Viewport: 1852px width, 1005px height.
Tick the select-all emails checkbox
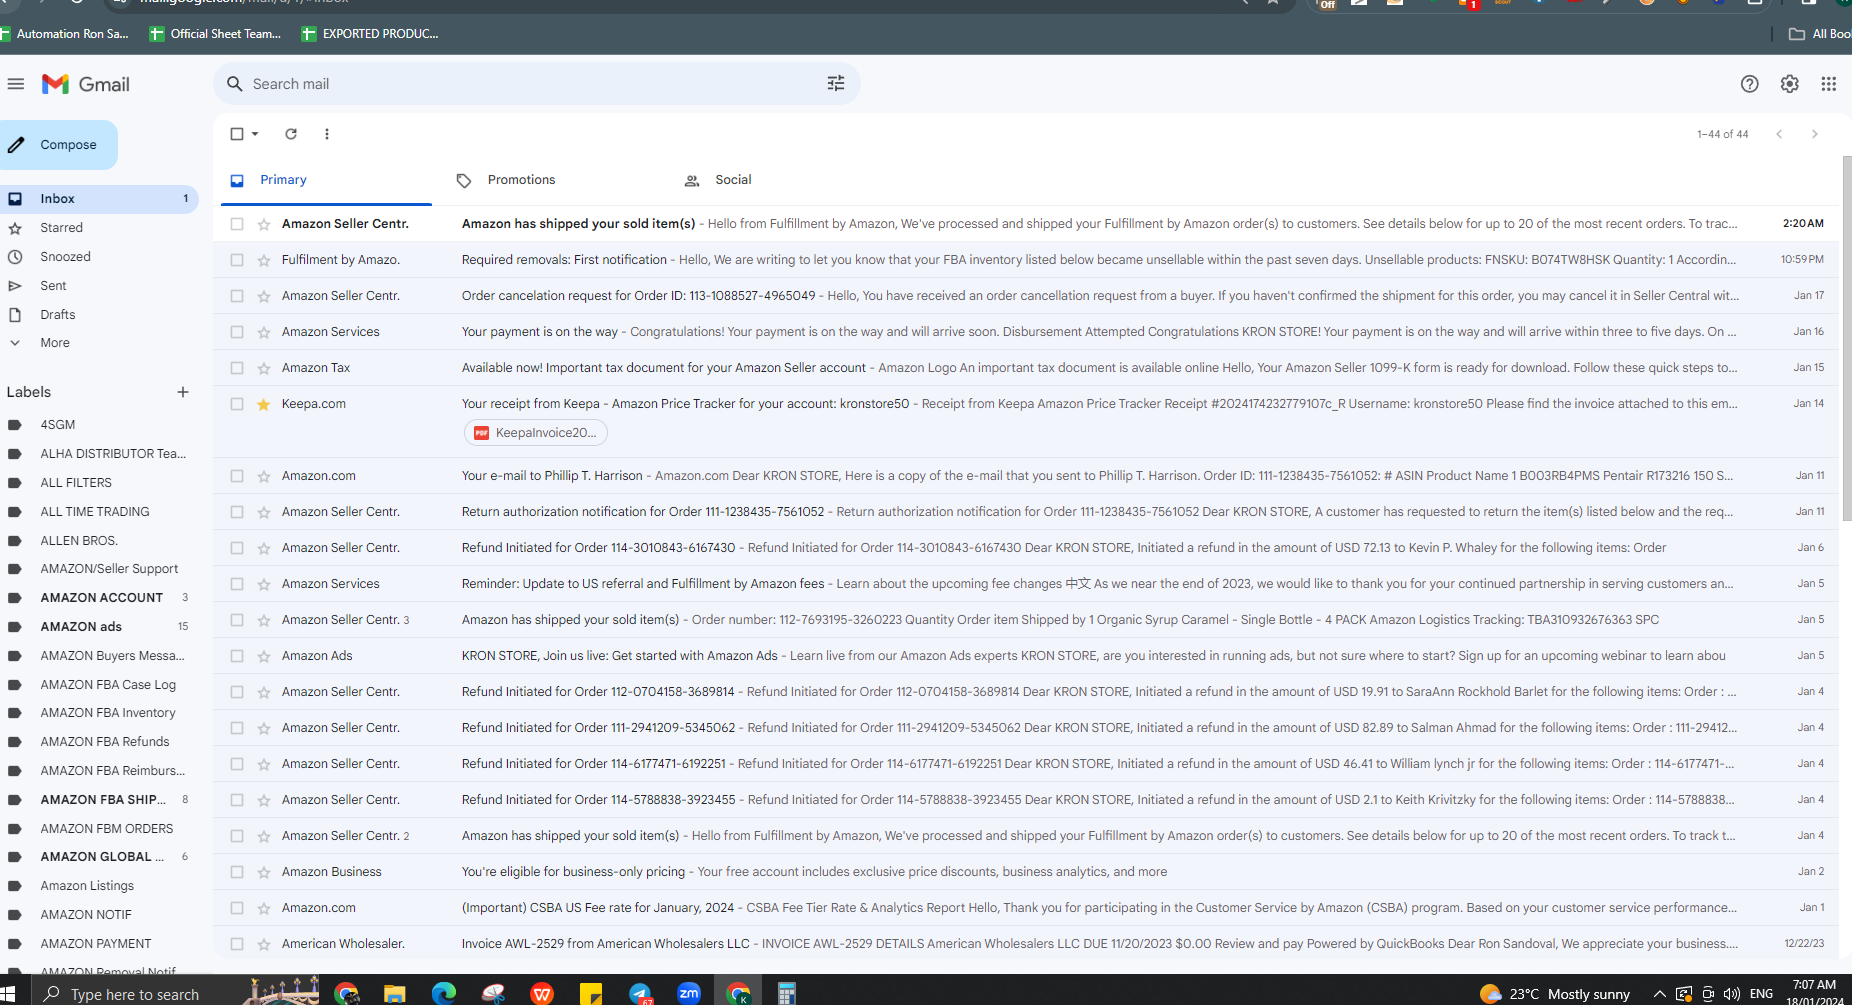click(237, 134)
